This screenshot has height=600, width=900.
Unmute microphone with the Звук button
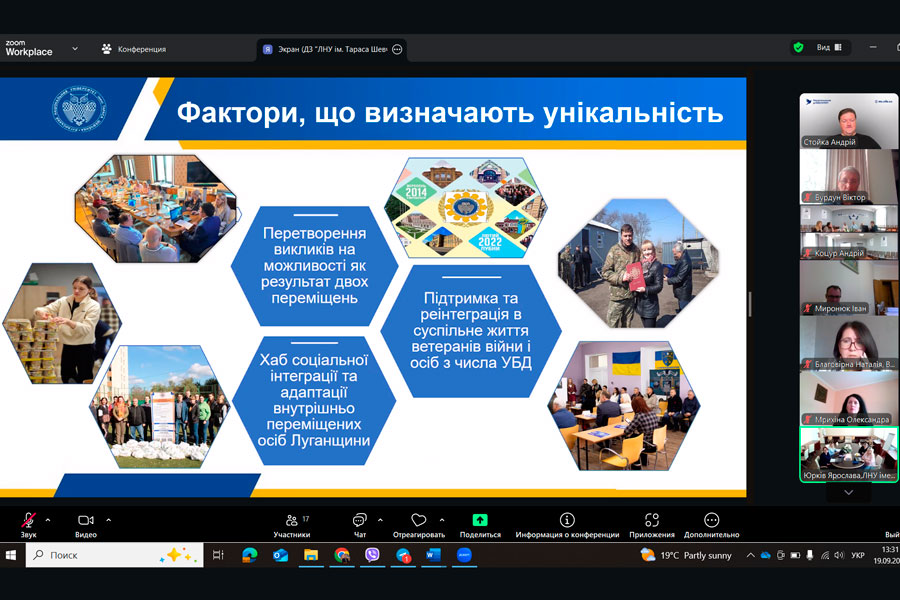pos(28,525)
